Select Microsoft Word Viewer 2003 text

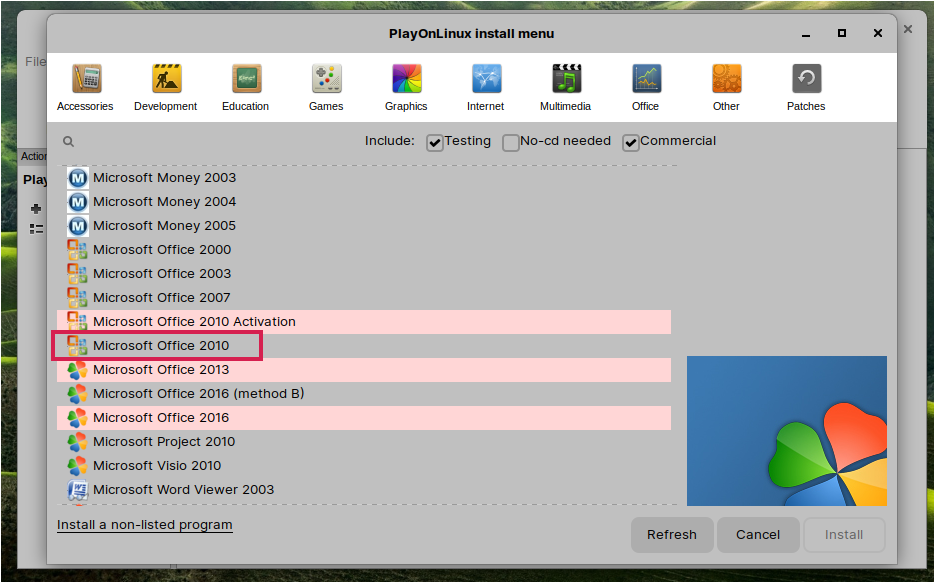183,490
